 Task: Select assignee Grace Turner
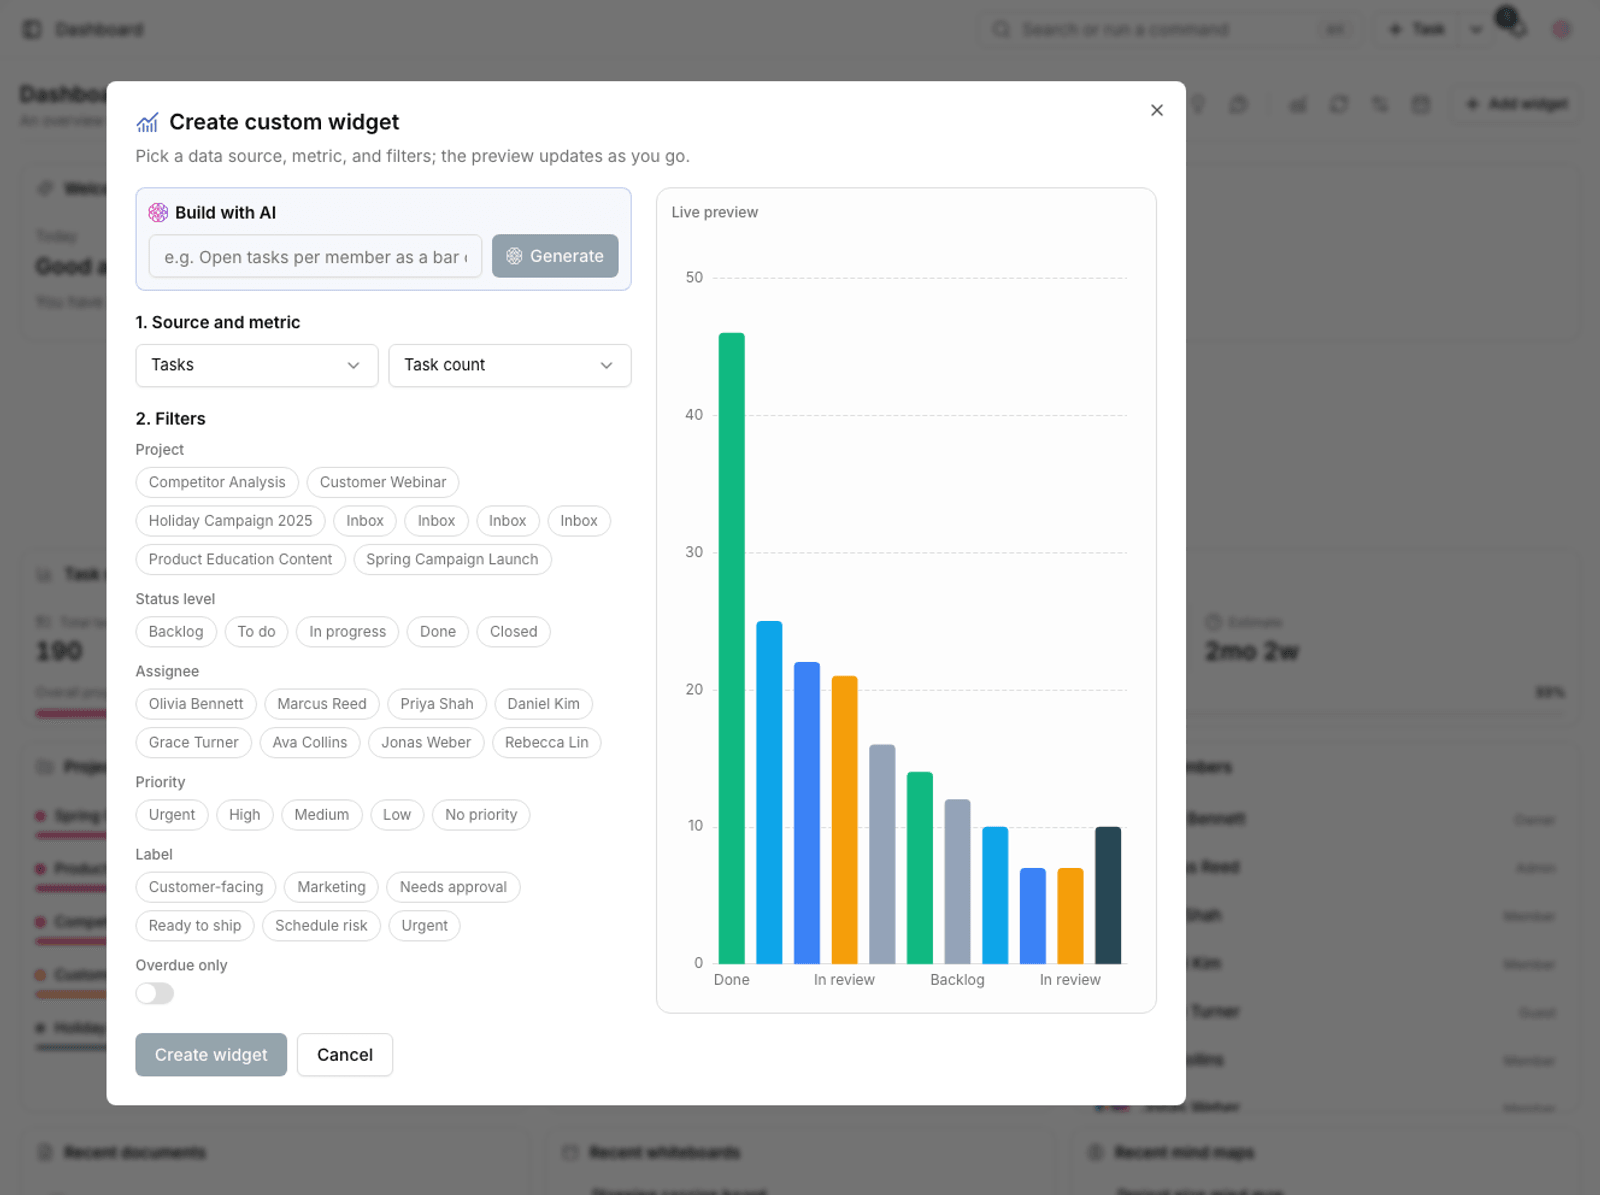[x=194, y=743]
